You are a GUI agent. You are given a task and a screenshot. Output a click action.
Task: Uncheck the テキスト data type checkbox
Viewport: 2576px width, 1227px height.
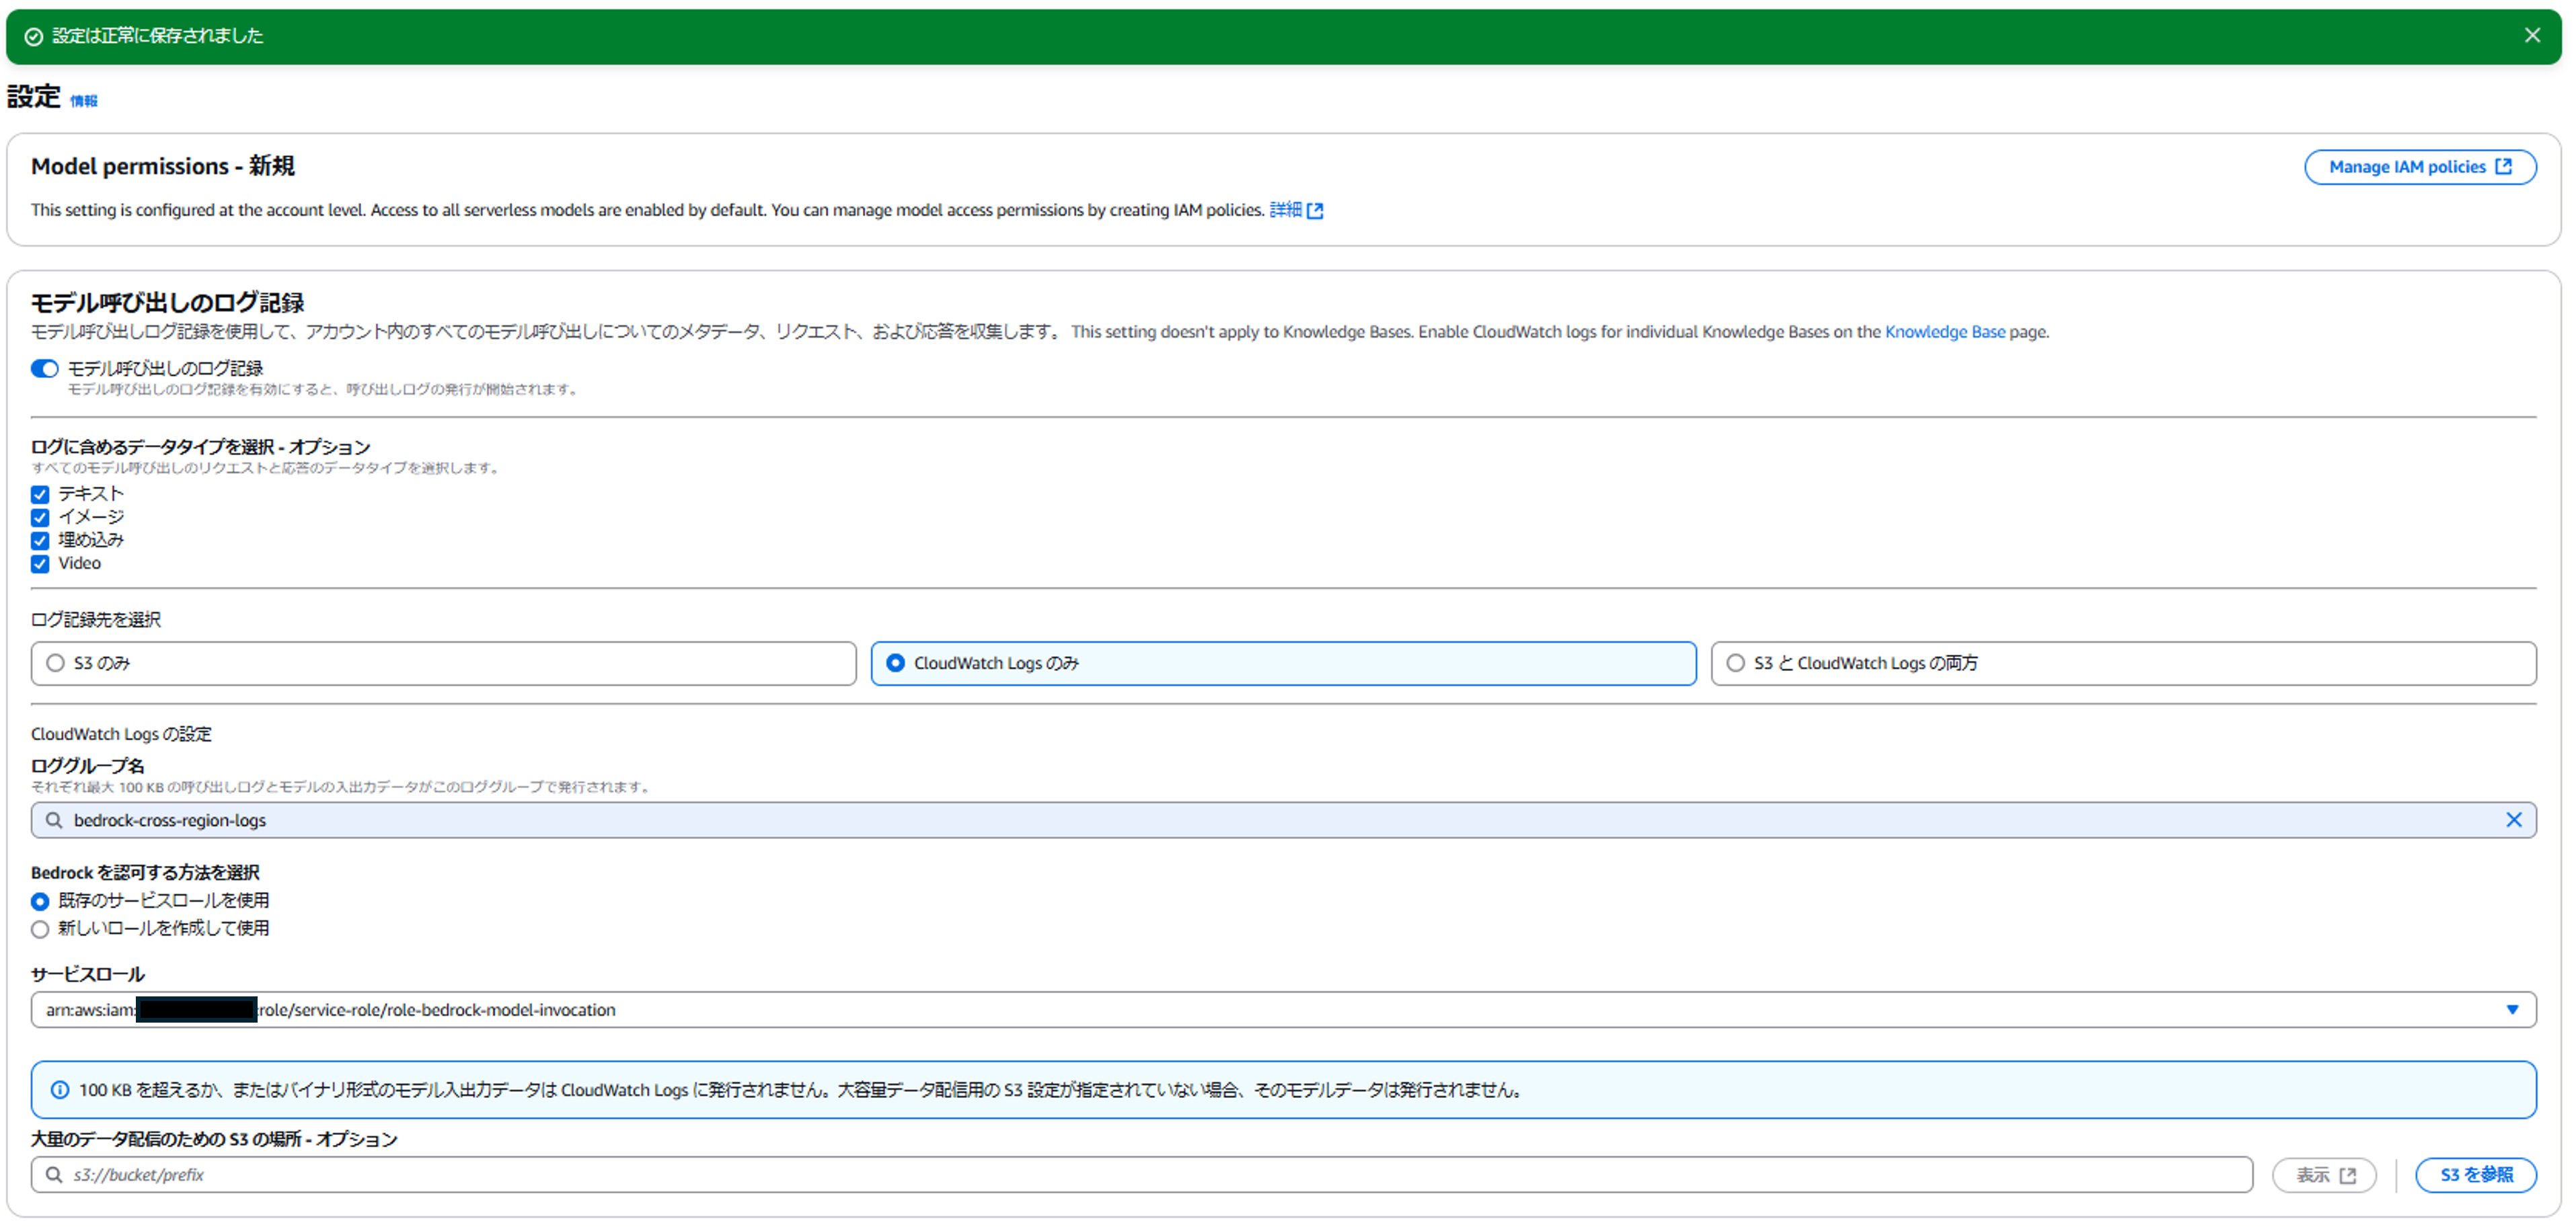(x=40, y=495)
